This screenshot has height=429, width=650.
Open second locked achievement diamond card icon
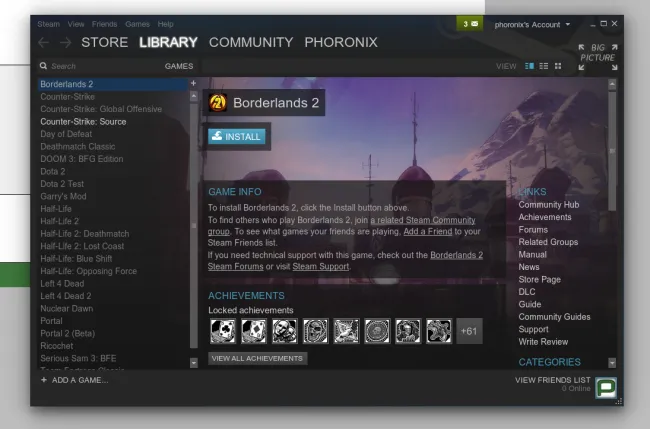(x=254, y=331)
